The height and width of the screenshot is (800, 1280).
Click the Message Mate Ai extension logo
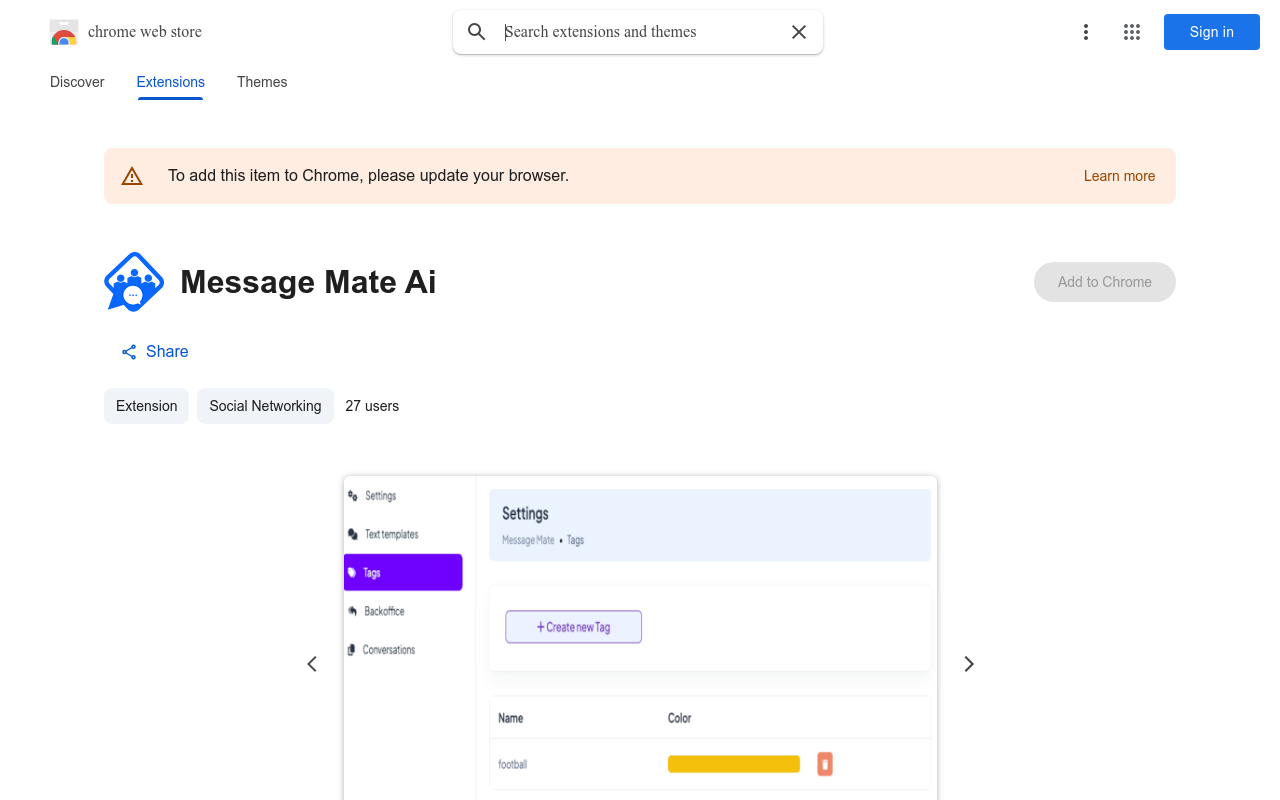(x=134, y=282)
